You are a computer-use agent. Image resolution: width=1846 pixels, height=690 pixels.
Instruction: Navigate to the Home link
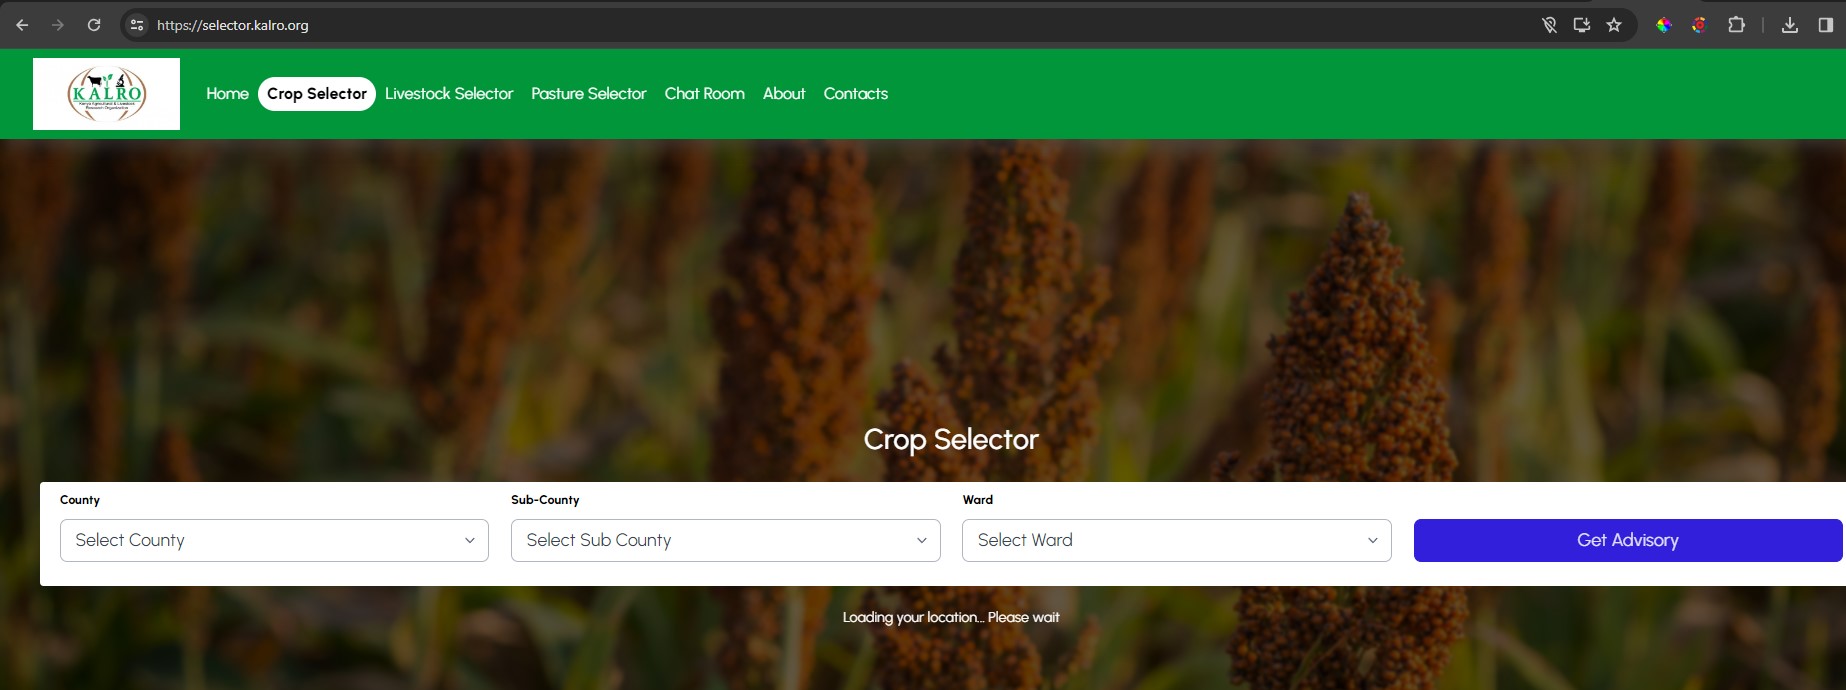[227, 94]
